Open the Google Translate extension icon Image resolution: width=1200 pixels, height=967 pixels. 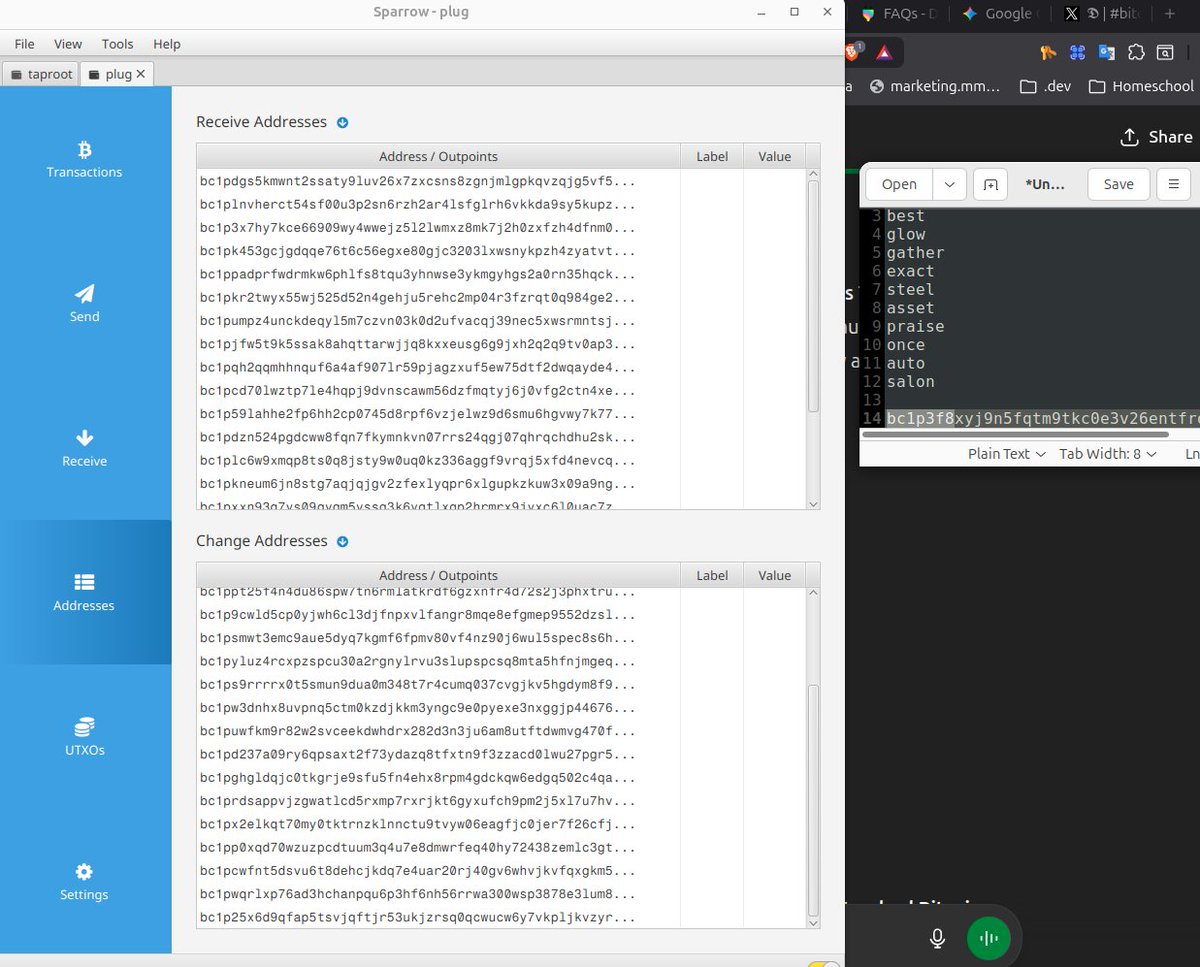pyautogui.click(x=1106, y=53)
